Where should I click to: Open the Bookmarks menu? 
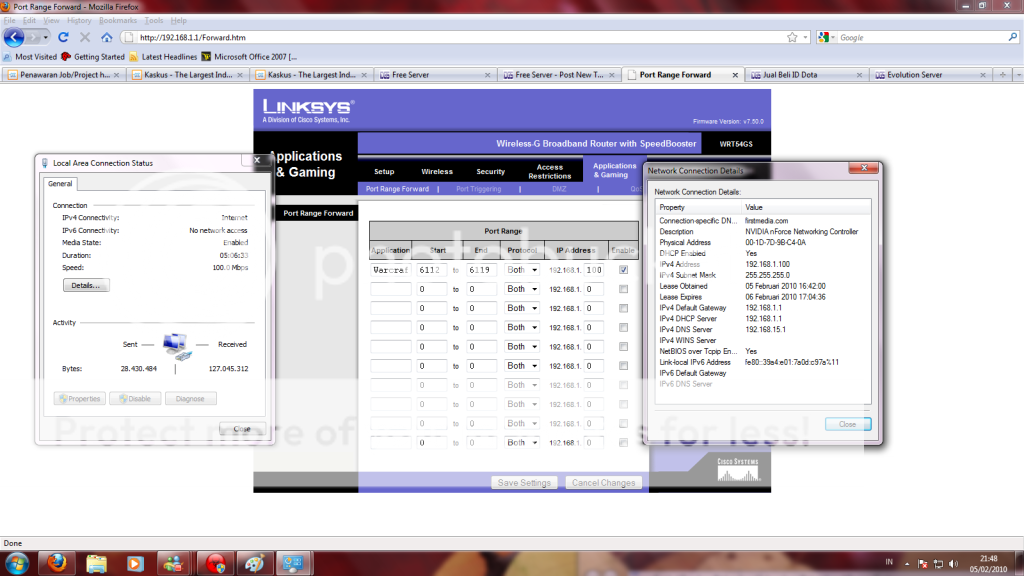(x=118, y=20)
